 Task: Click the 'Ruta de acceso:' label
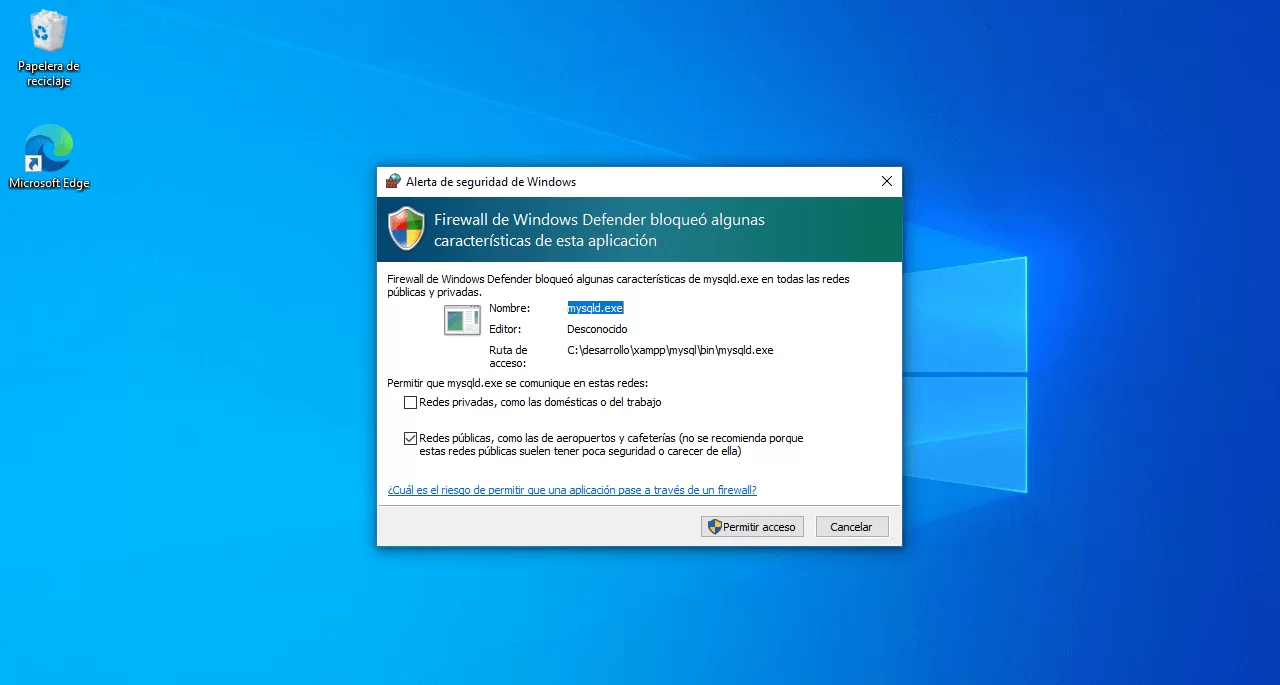508,357
